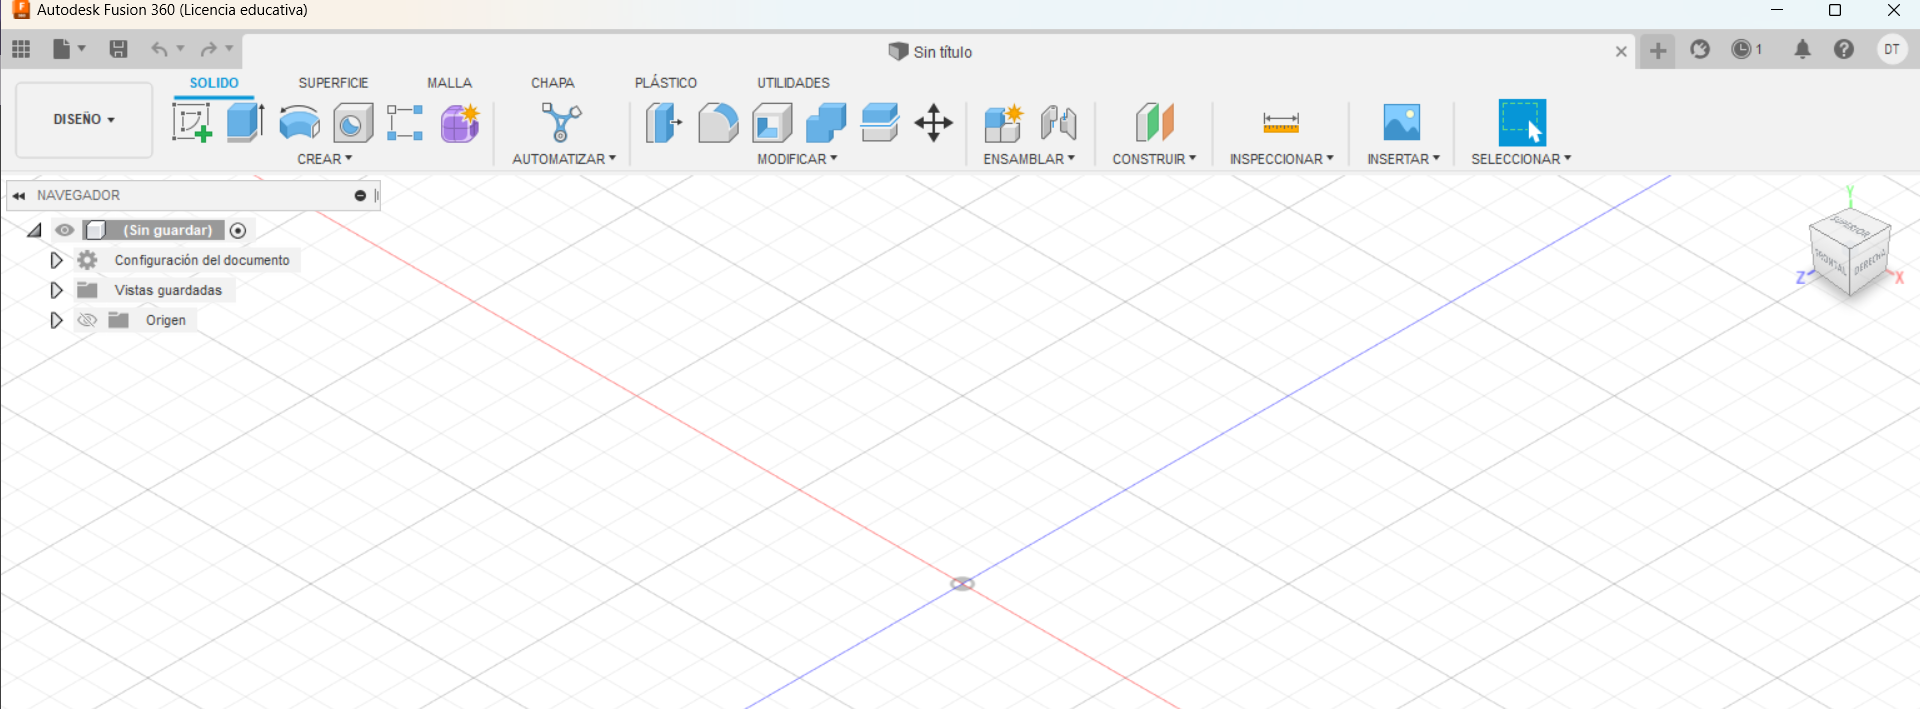The height and width of the screenshot is (709, 1920).
Task: Select the Extrude tool
Action: click(245, 123)
